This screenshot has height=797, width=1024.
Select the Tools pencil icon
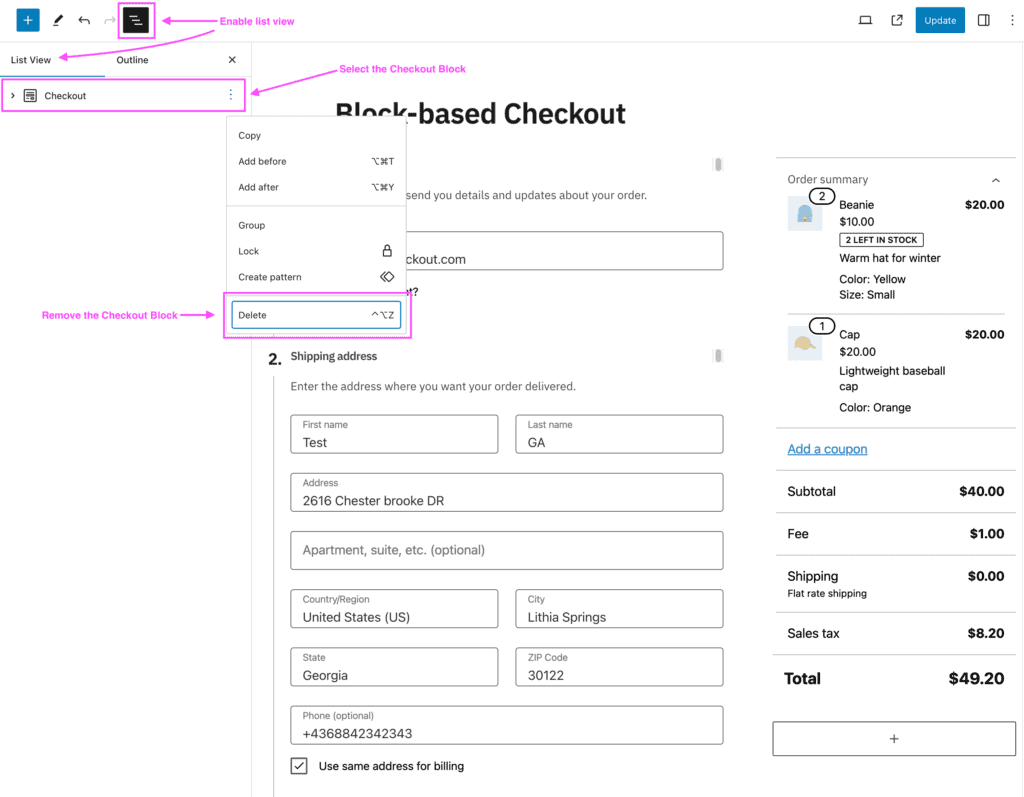(x=56, y=20)
